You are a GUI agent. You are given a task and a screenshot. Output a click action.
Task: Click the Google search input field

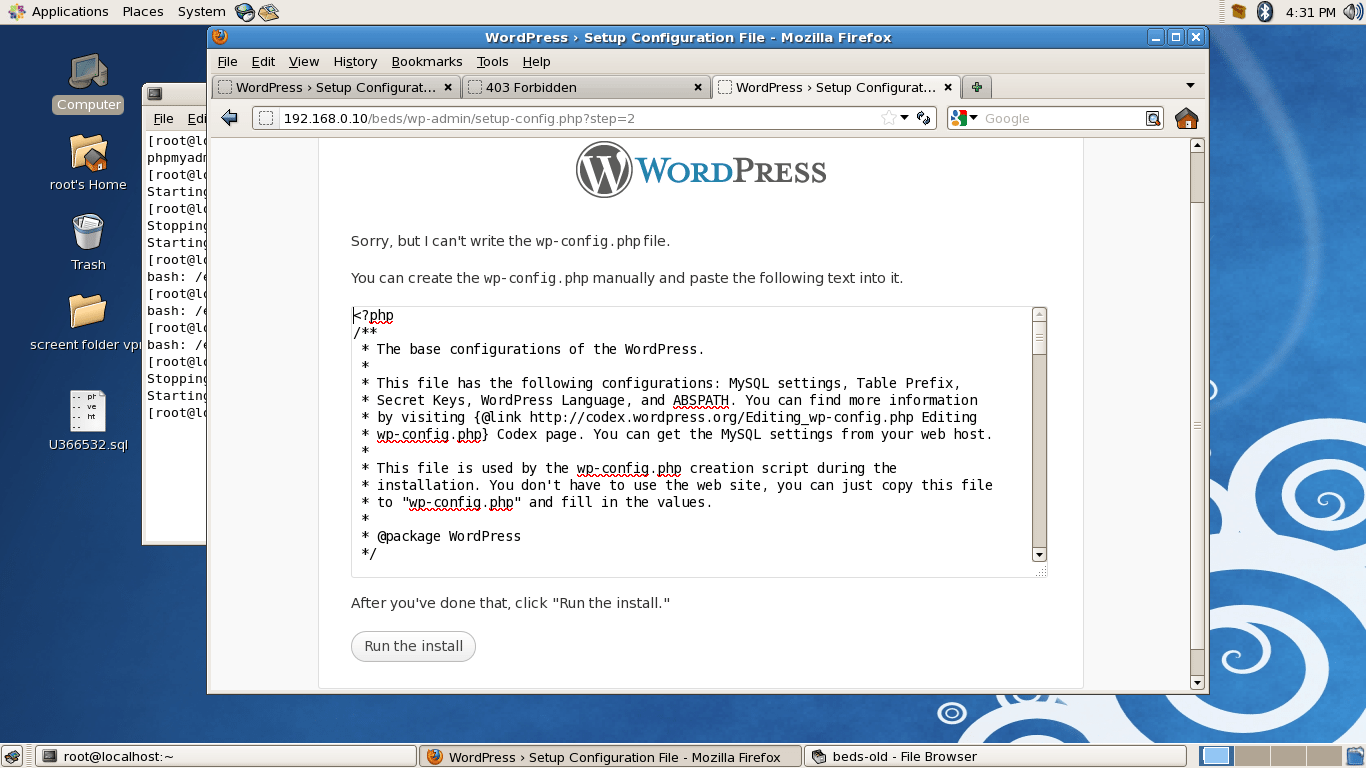click(x=1063, y=118)
